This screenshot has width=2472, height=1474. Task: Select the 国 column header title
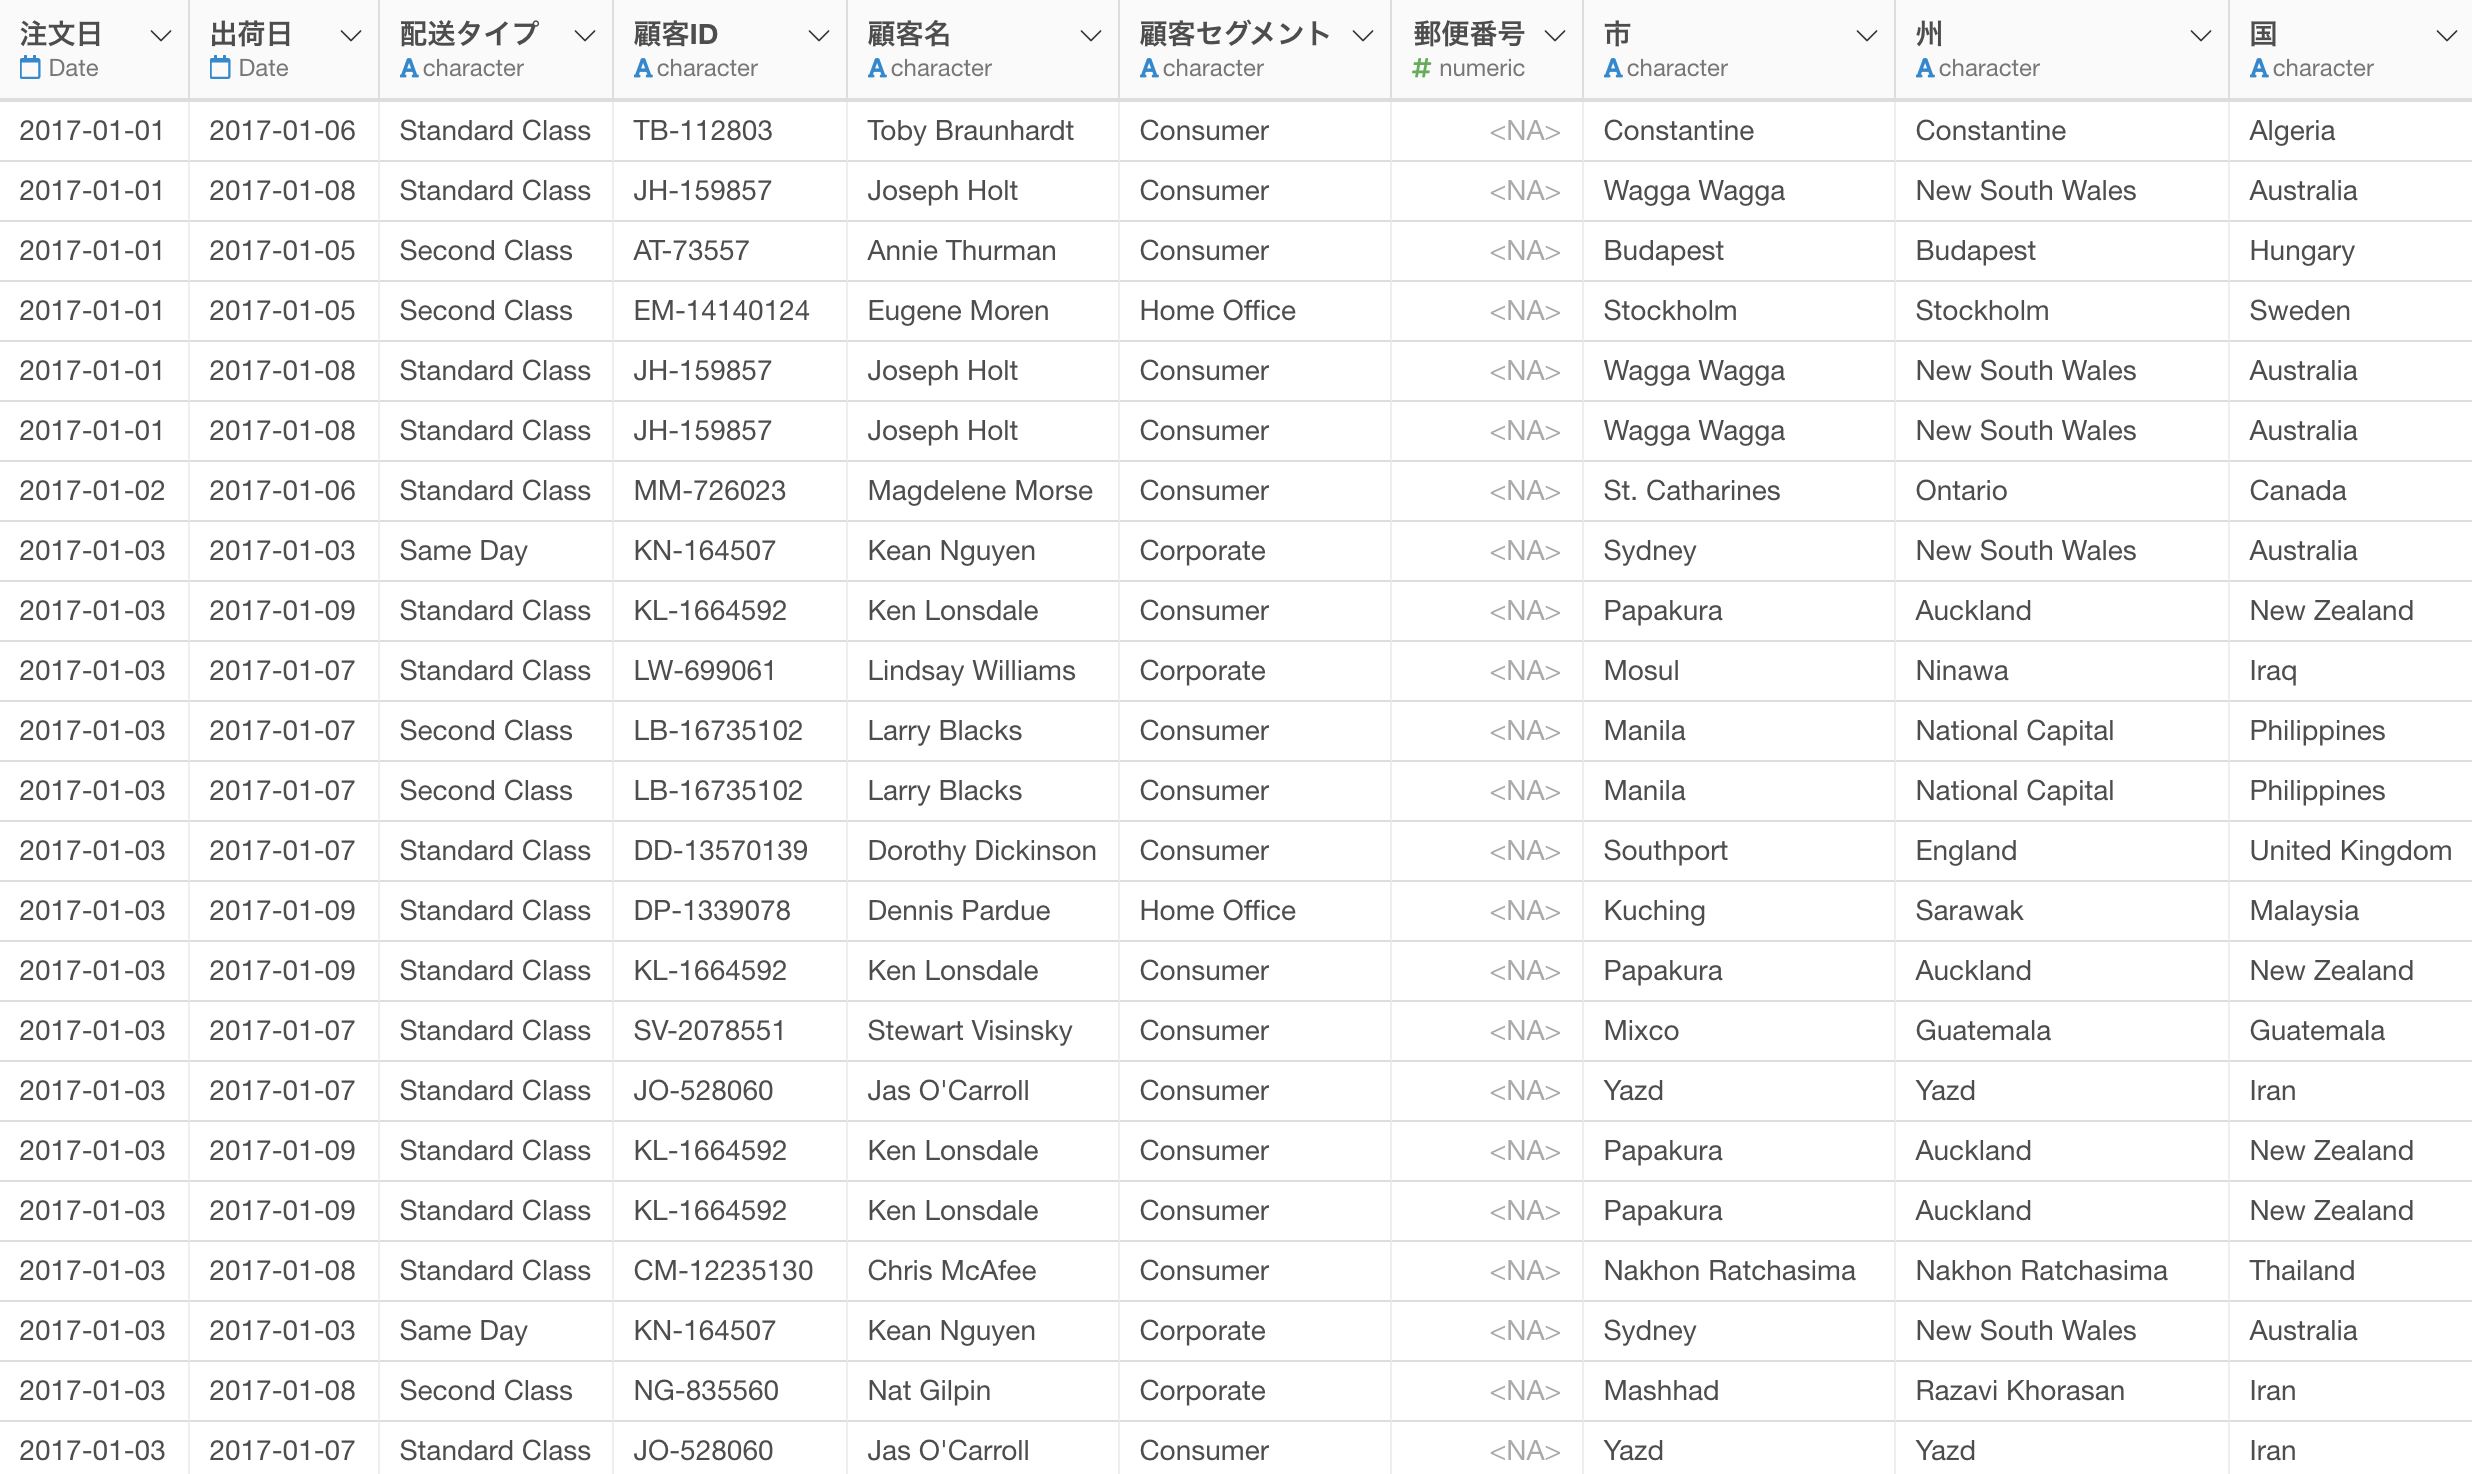pos(2263,34)
